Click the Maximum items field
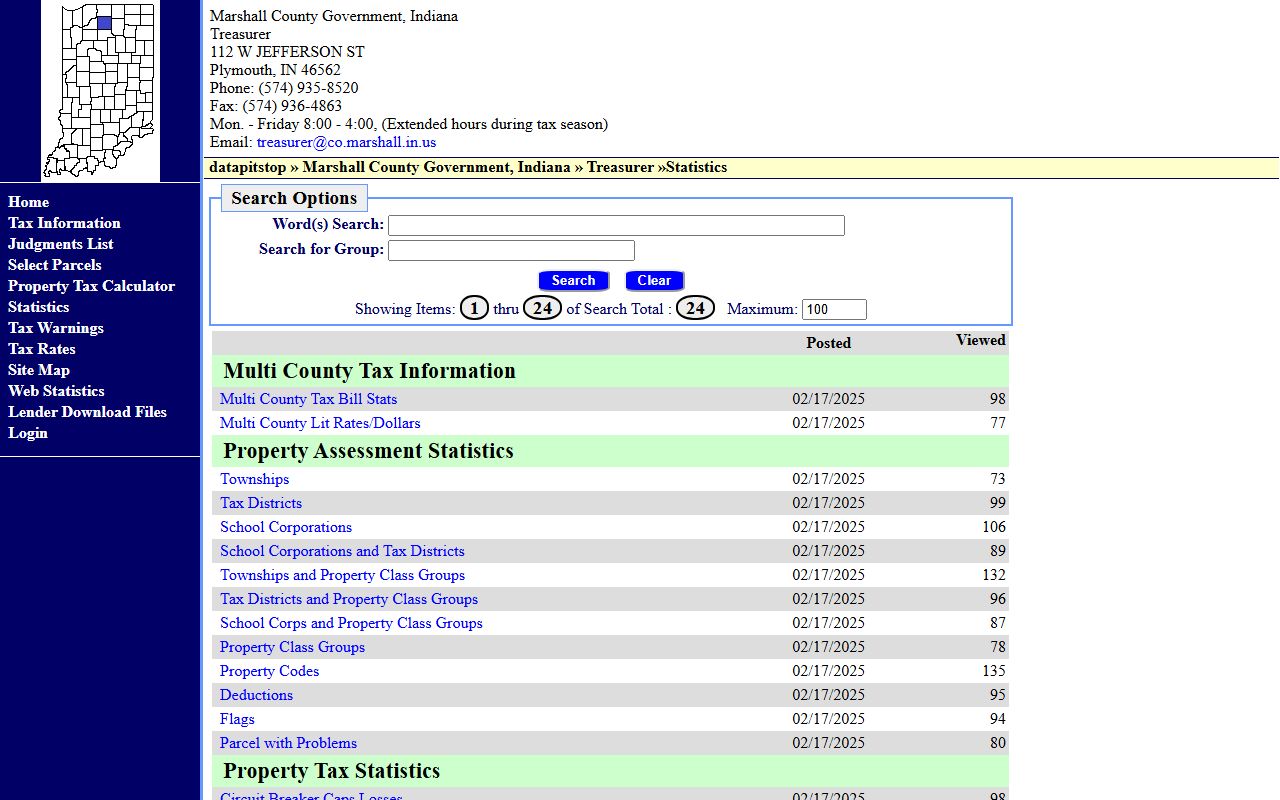This screenshot has height=800, width=1280. click(x=834, y=310)
